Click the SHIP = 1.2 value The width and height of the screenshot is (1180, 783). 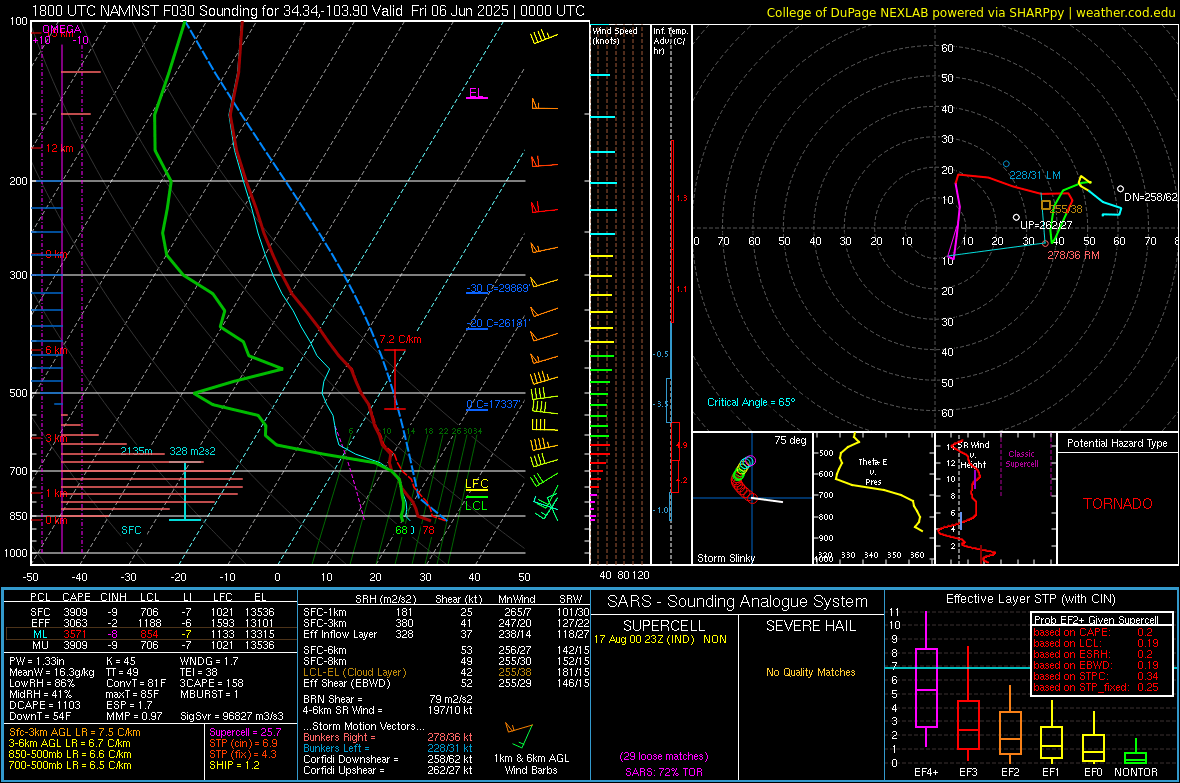[234, 765]
